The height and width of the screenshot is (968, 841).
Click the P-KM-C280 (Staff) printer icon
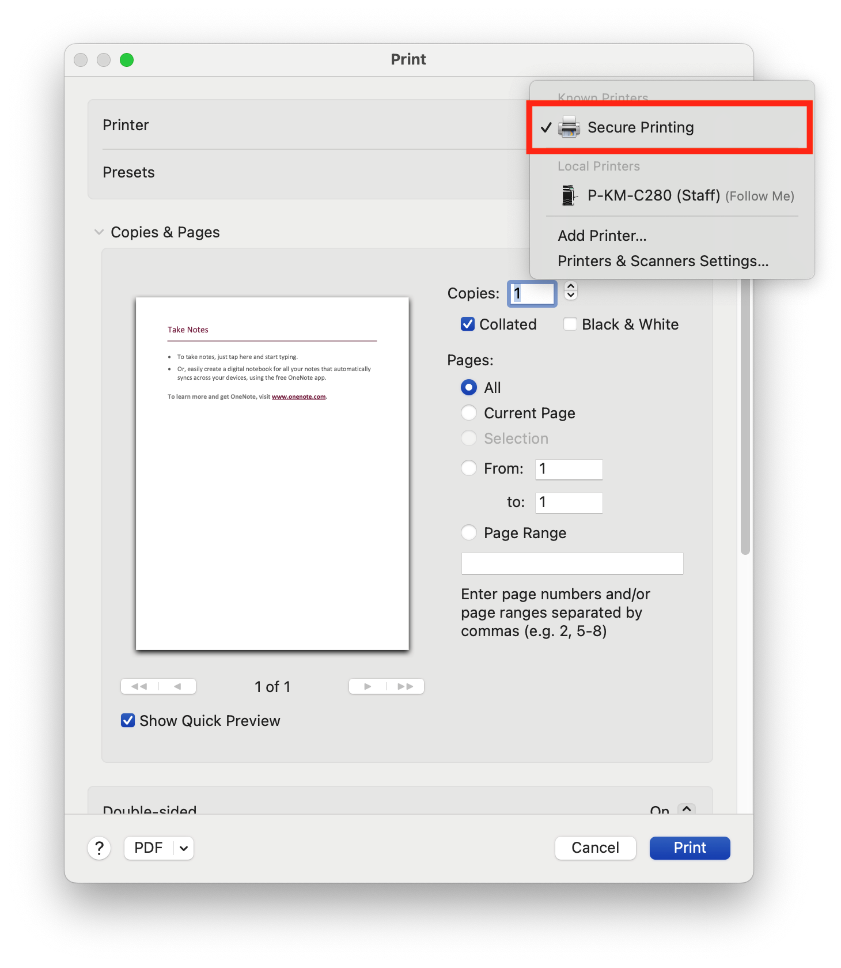[569, 196]
